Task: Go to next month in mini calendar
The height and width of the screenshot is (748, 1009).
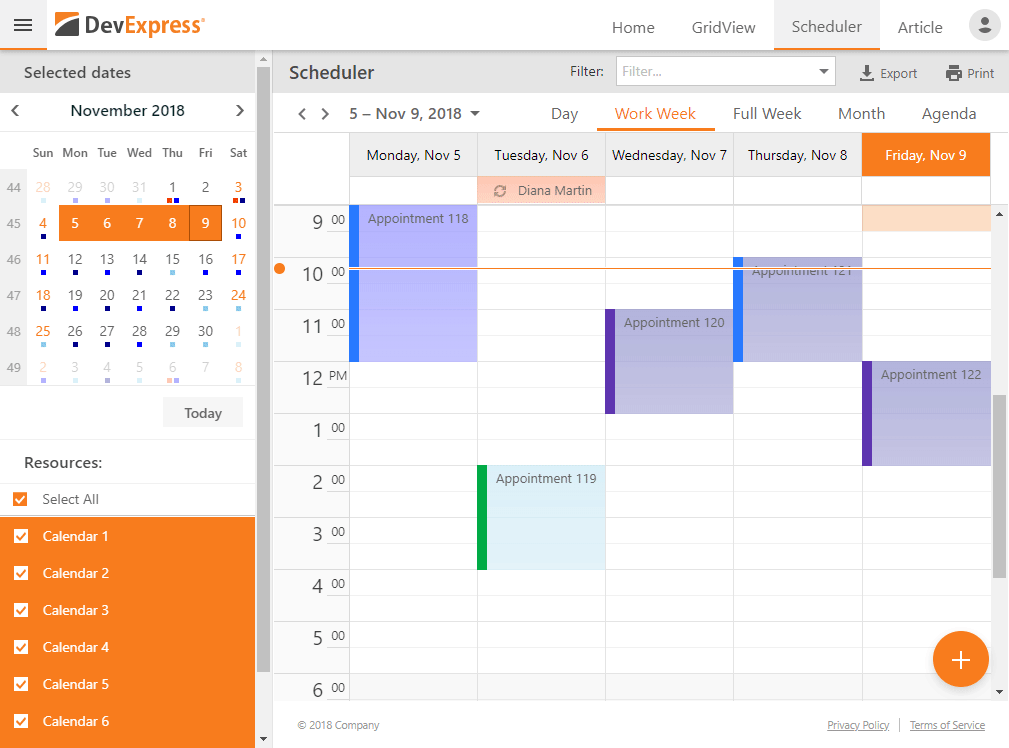Action: [x=240, y=110]
